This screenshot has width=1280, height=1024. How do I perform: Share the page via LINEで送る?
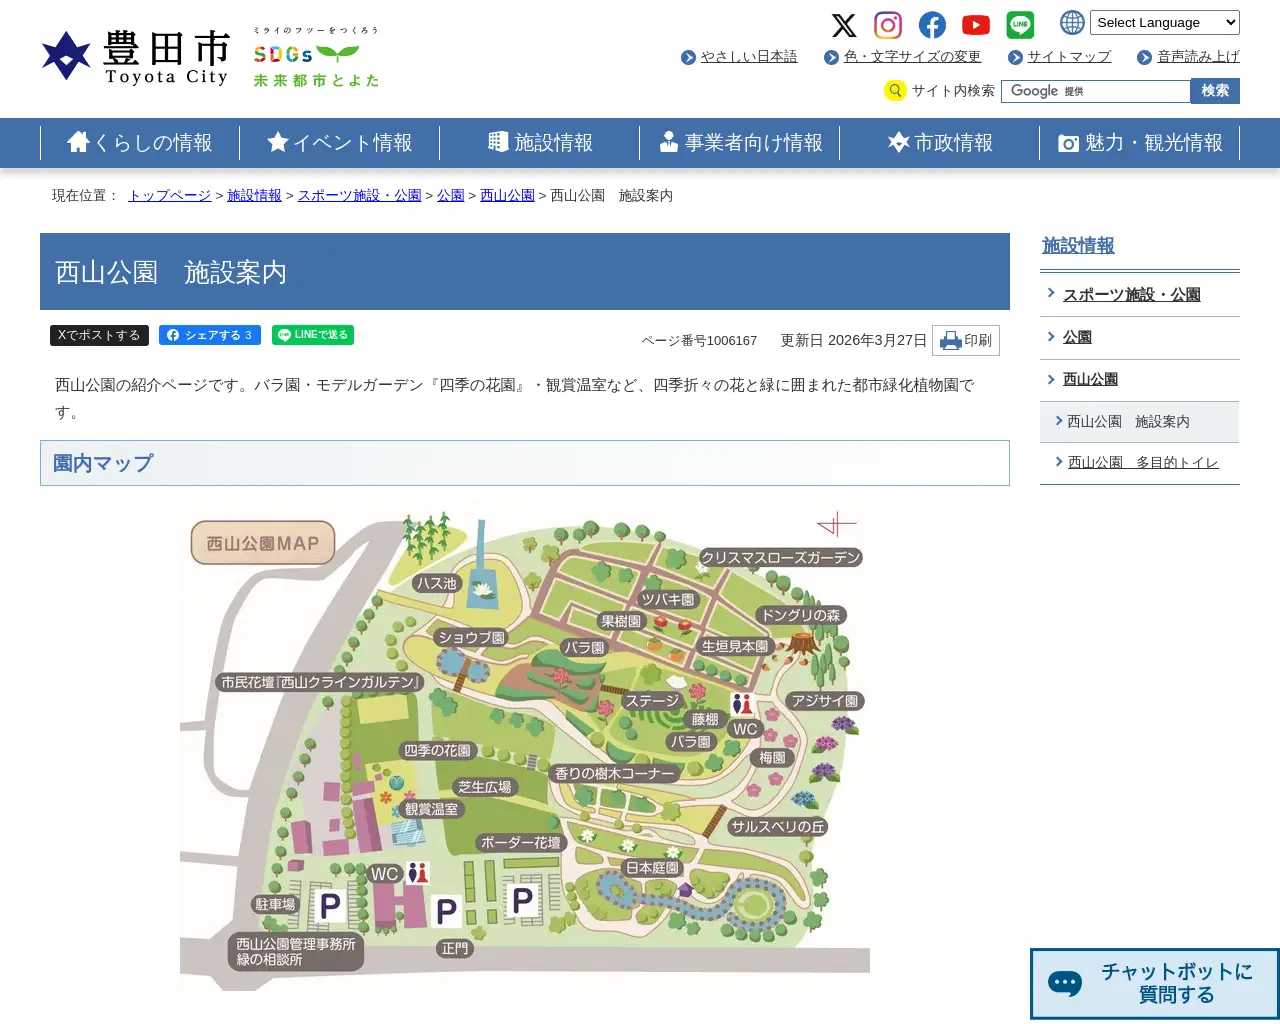tap(312, 334)
